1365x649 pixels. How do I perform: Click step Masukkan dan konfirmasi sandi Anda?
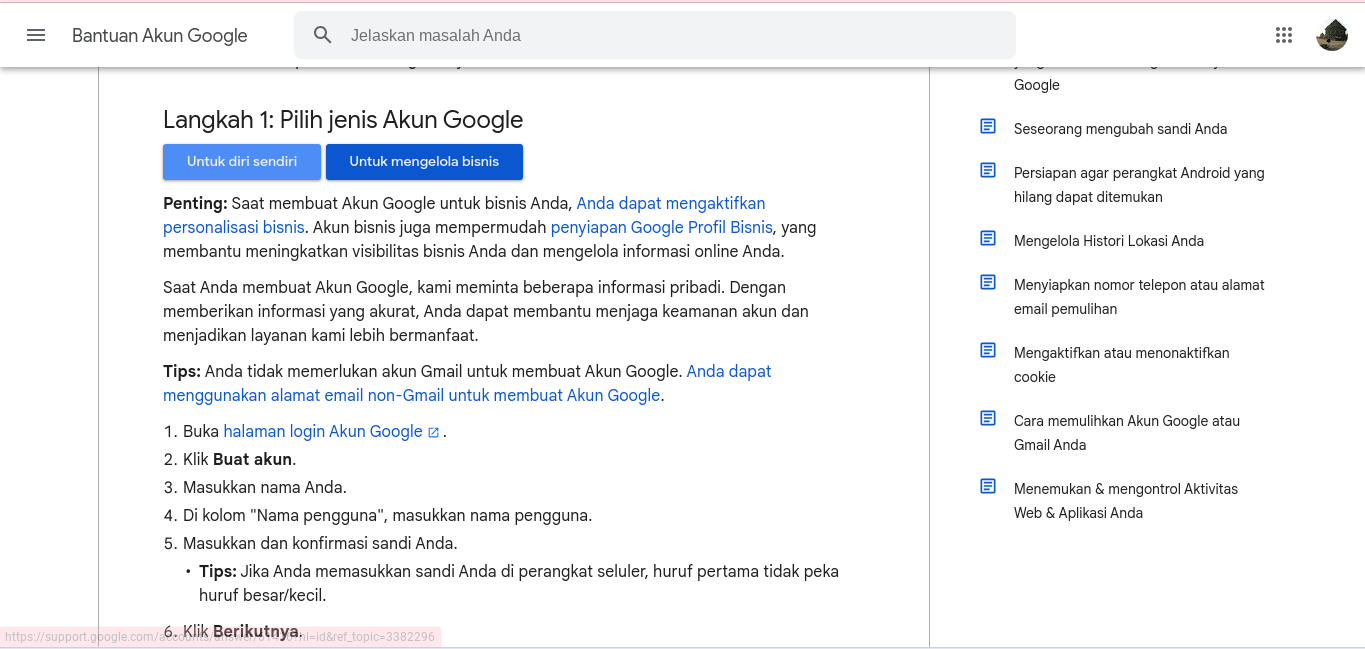(320, 543)
